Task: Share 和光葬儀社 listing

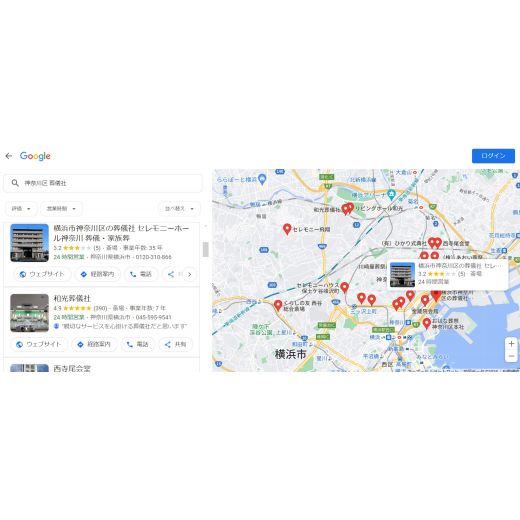Action: click(176, 344)
